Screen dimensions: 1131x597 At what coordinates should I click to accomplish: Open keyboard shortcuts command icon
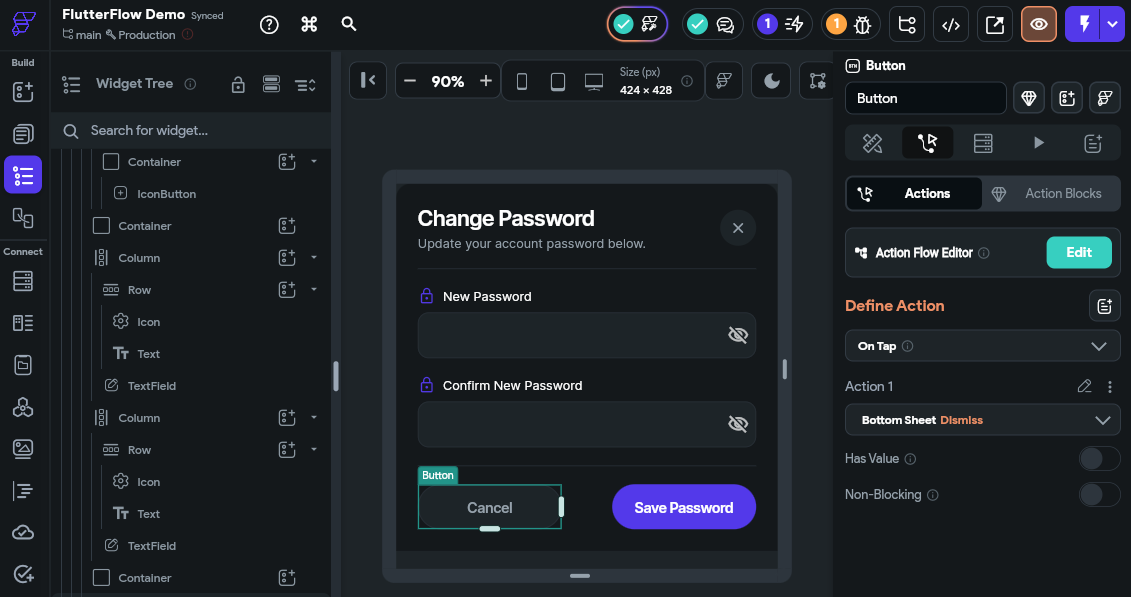(x=309, y=25)
